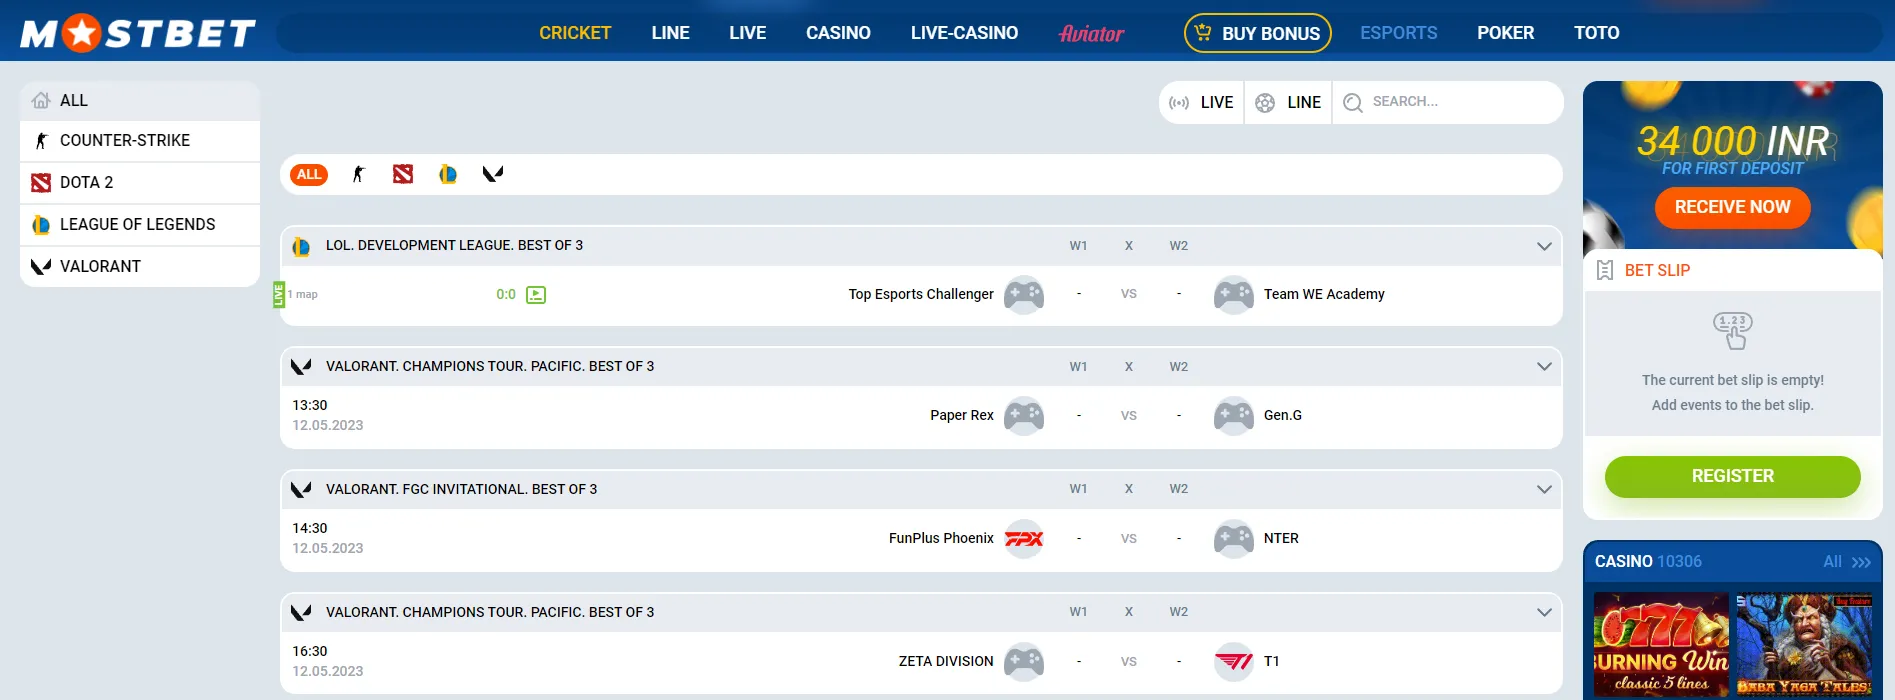Click RECEIVE NOW bonus button

(1732, 208)
